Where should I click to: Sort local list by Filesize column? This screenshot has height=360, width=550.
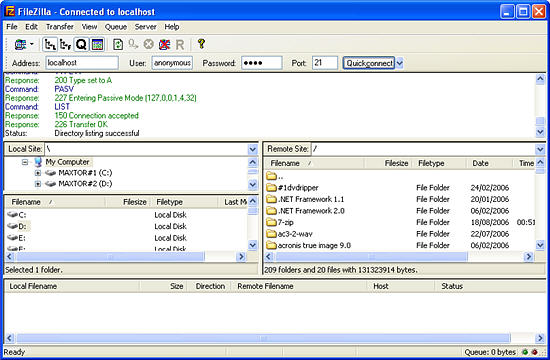(x=128, y=202)
